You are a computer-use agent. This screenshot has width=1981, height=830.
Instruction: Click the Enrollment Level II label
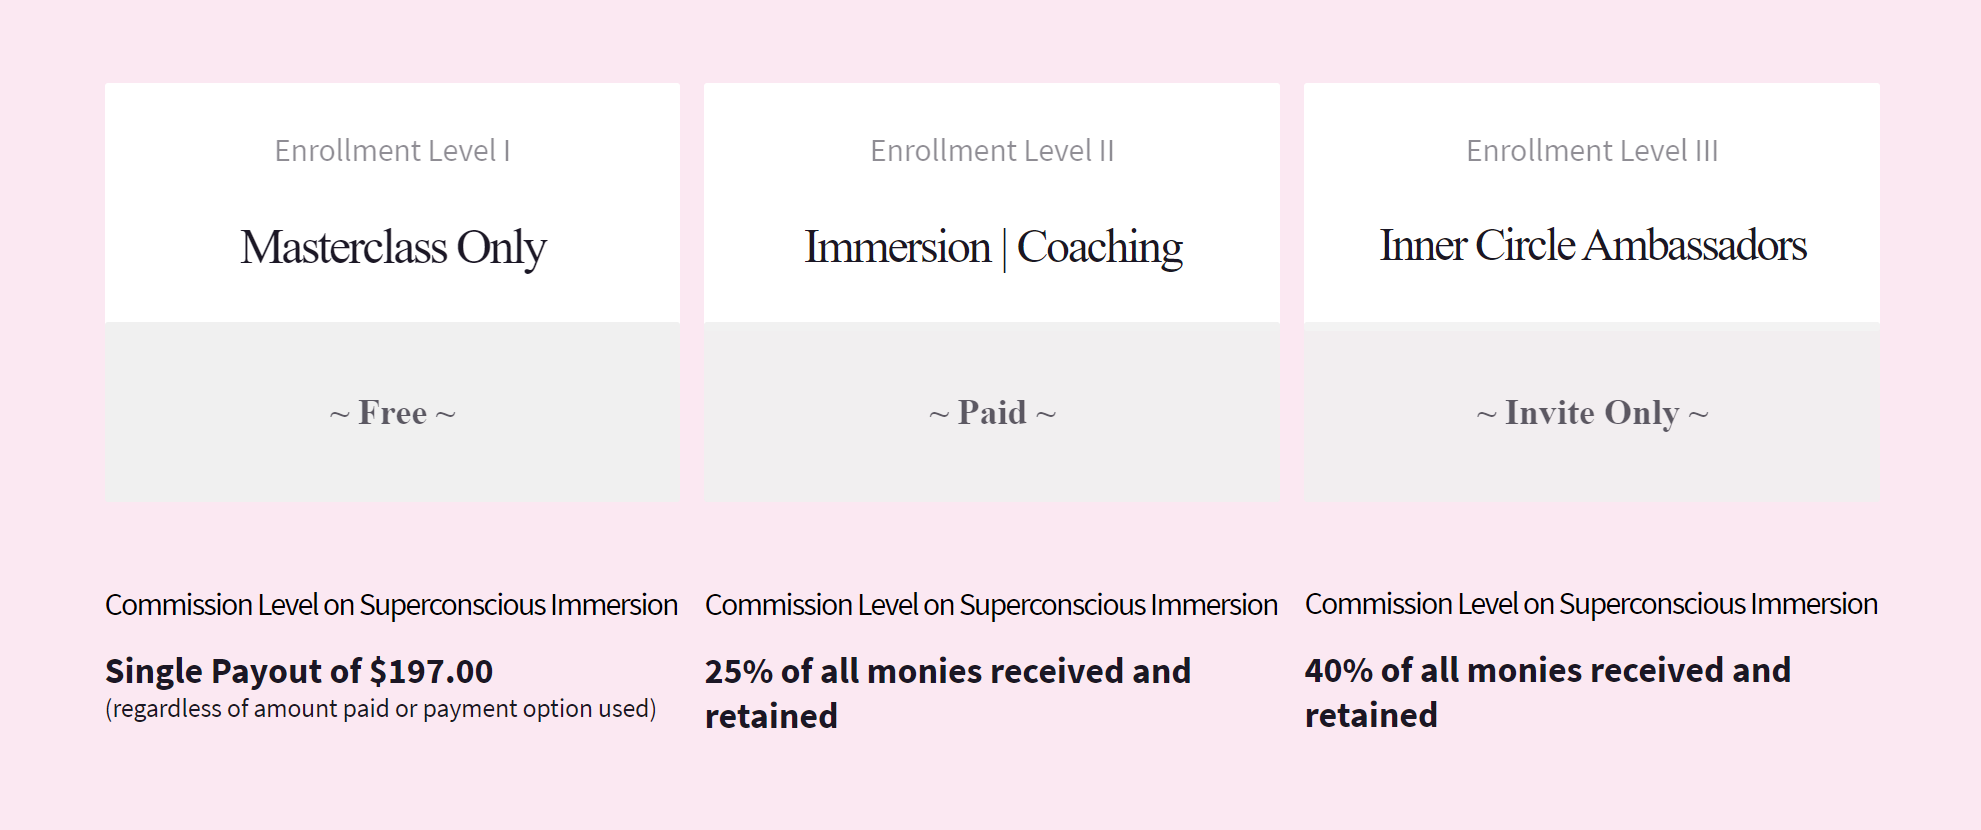point(992,151)
